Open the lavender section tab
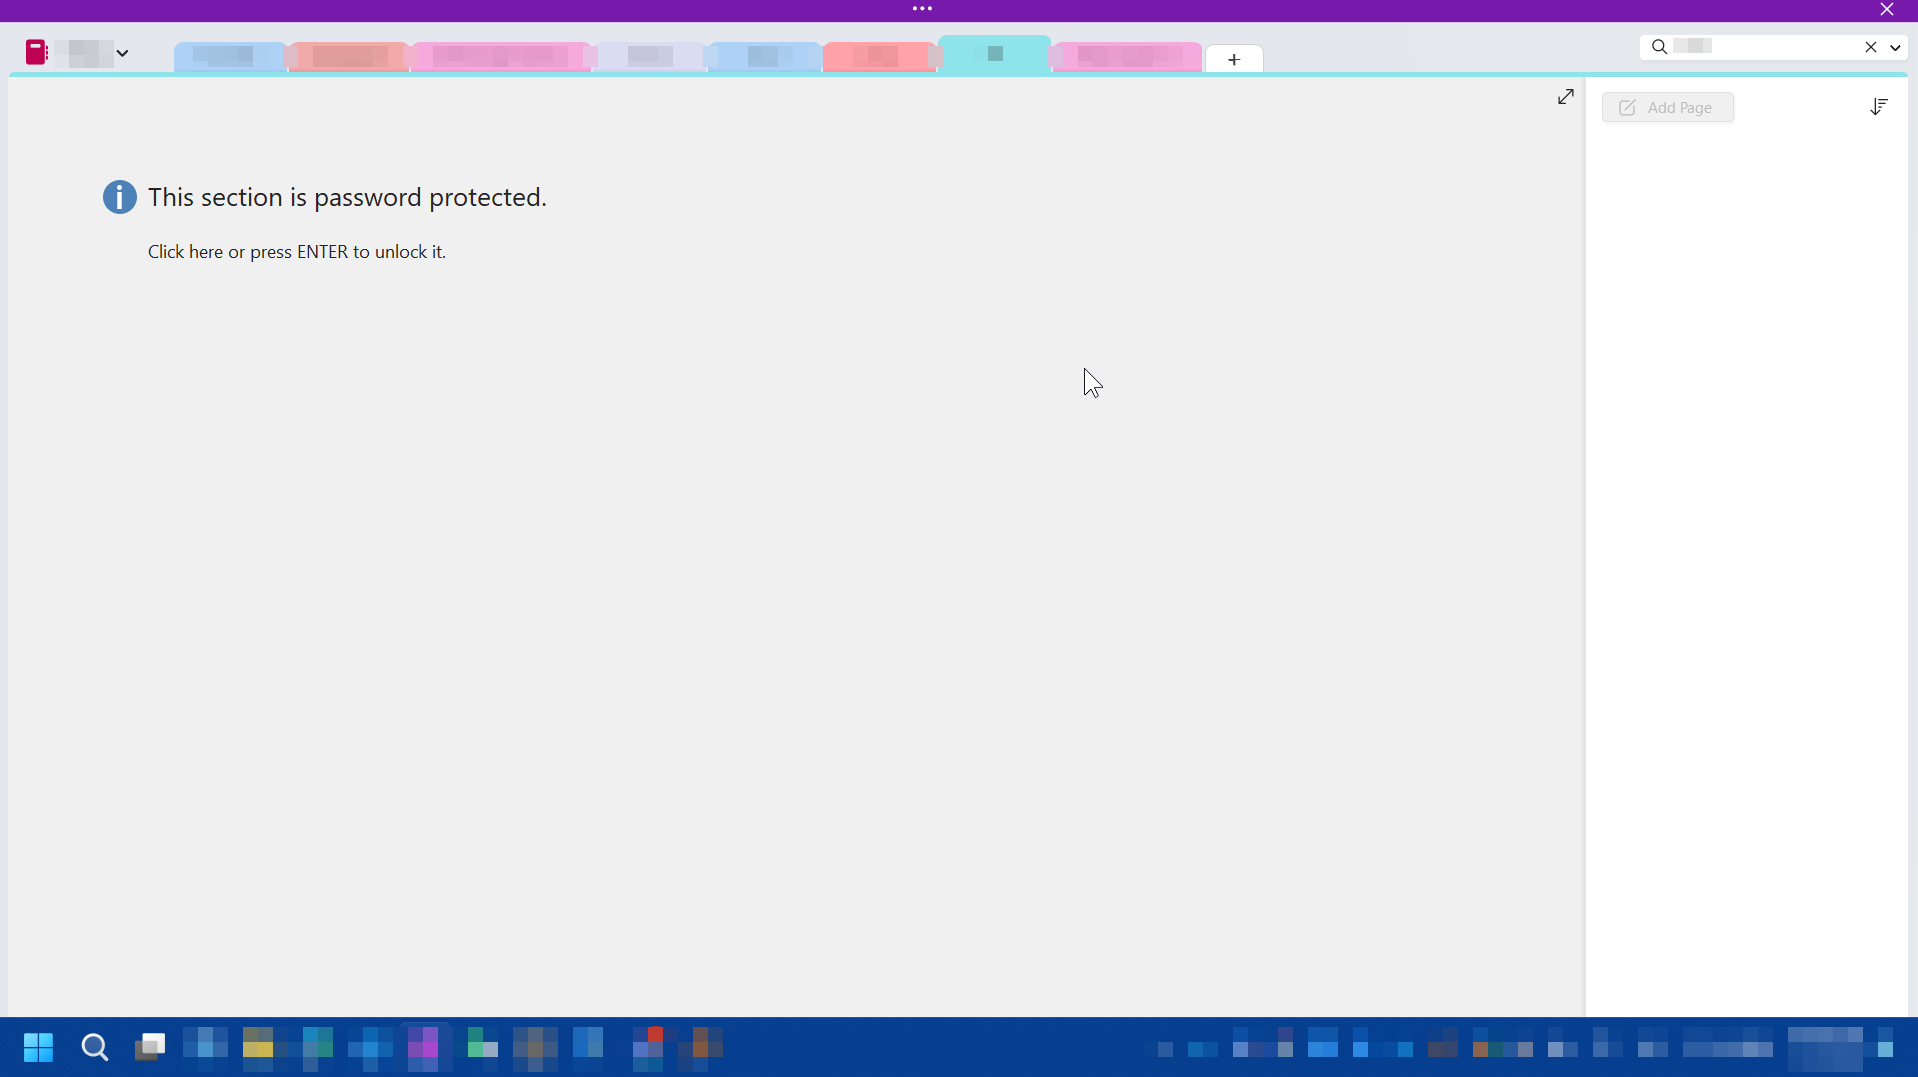Screen dimensions: 1918x1077 [x=649, y=57]
